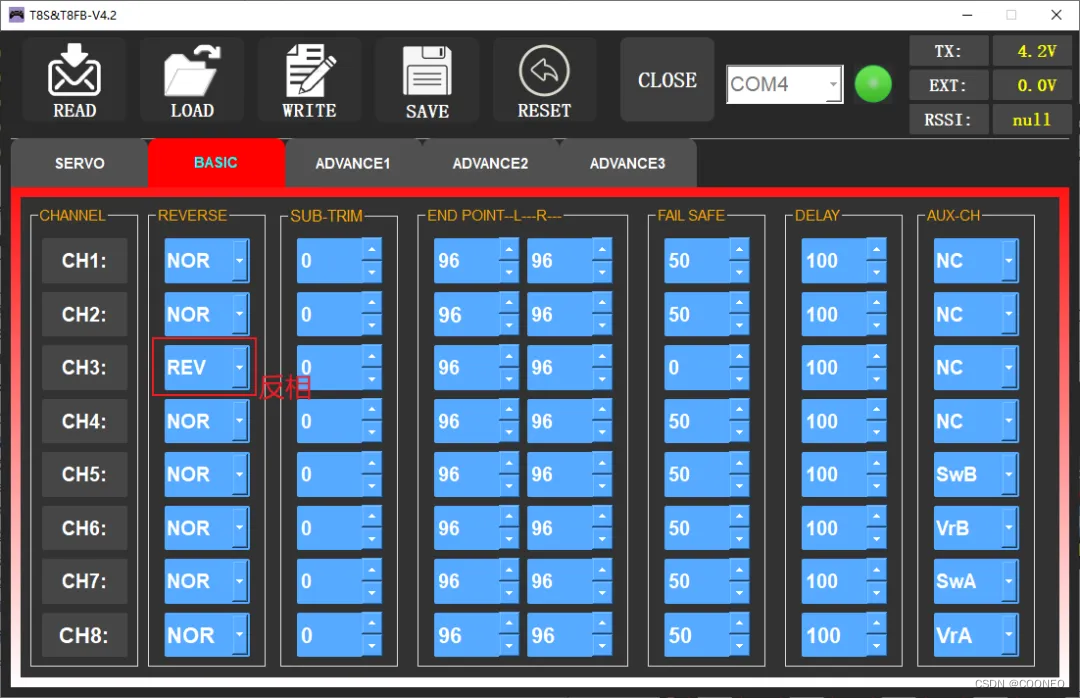Click the LOAD folder icon
The height and width of the screenshot is (698, 1080).
tap(192, 71)
